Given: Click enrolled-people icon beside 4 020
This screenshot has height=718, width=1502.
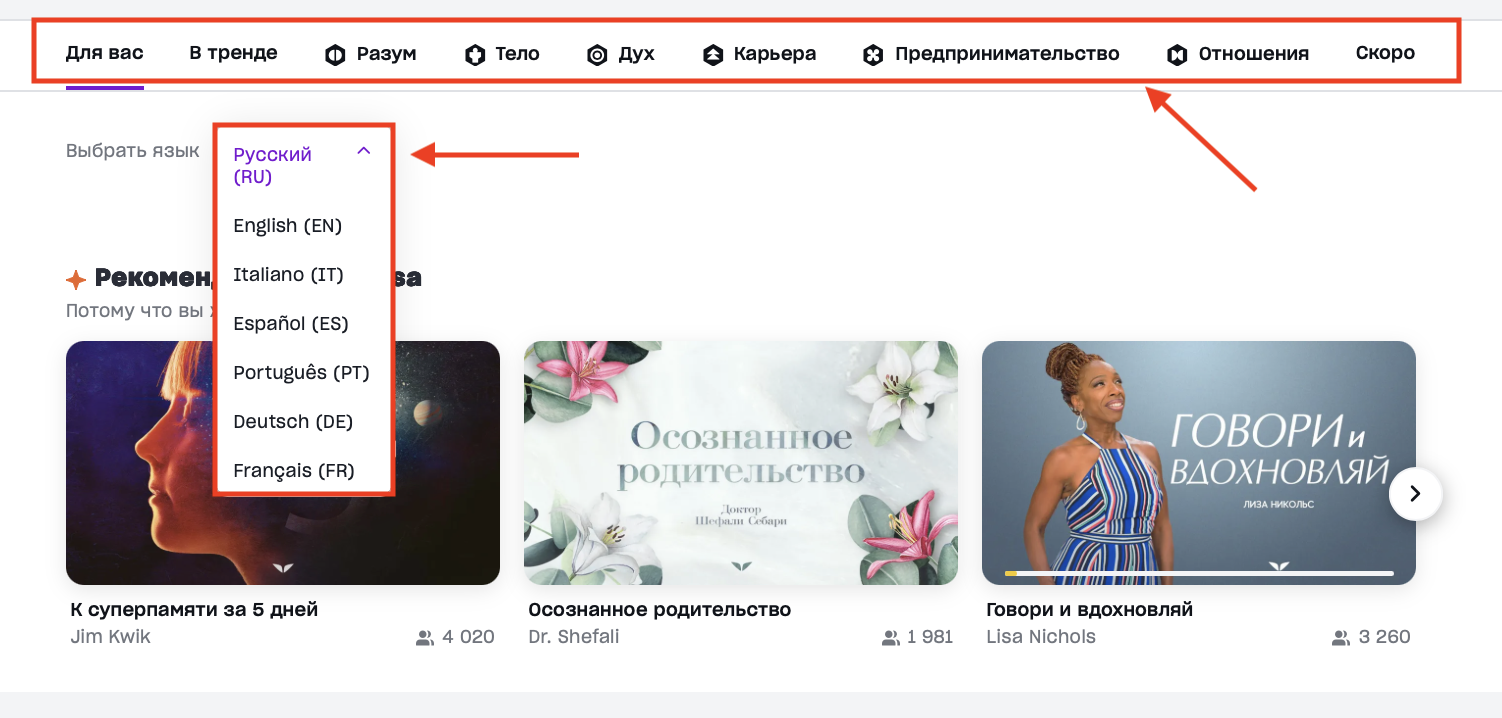Looking at the screenshot, I should 425,637.
